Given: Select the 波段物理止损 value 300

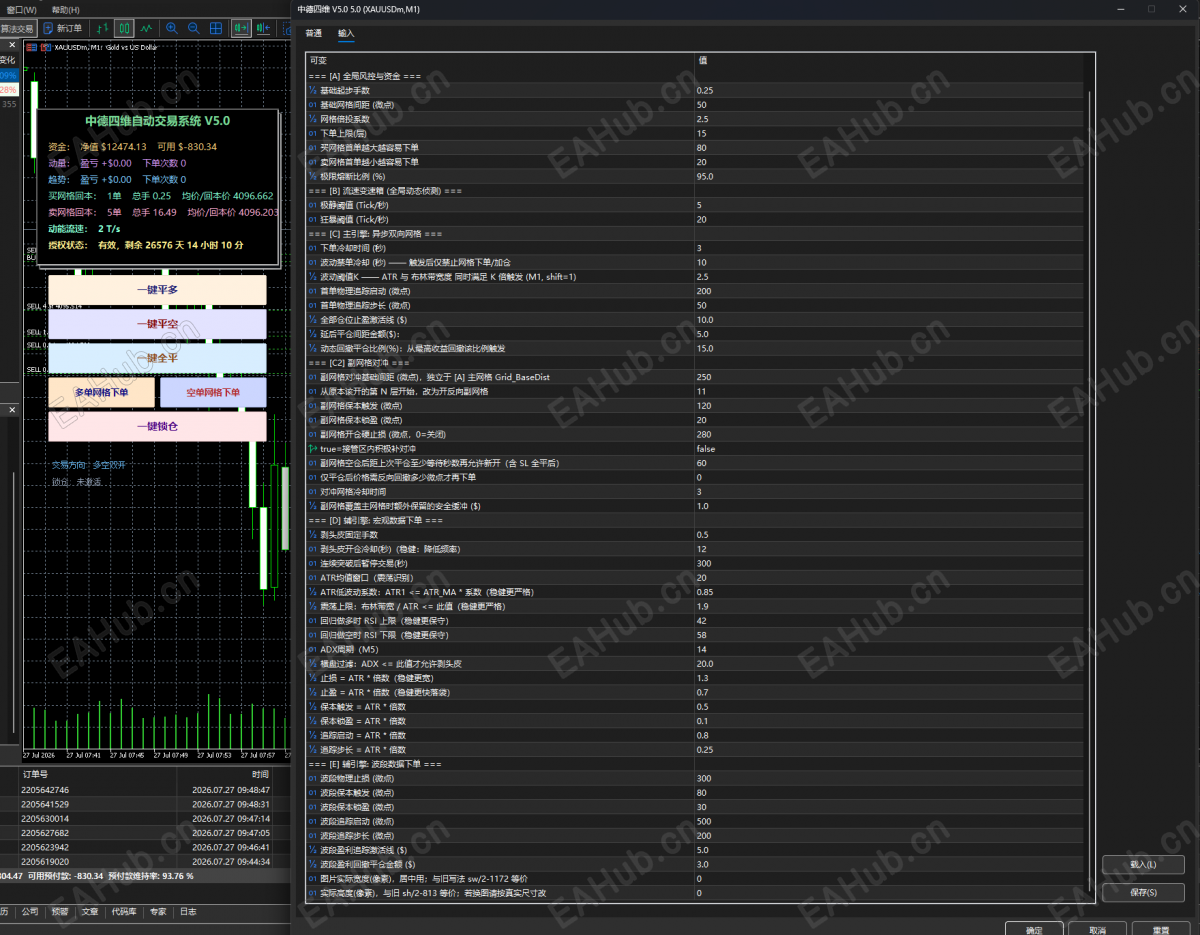Looking at the screenshot, I should click(888, 778).
